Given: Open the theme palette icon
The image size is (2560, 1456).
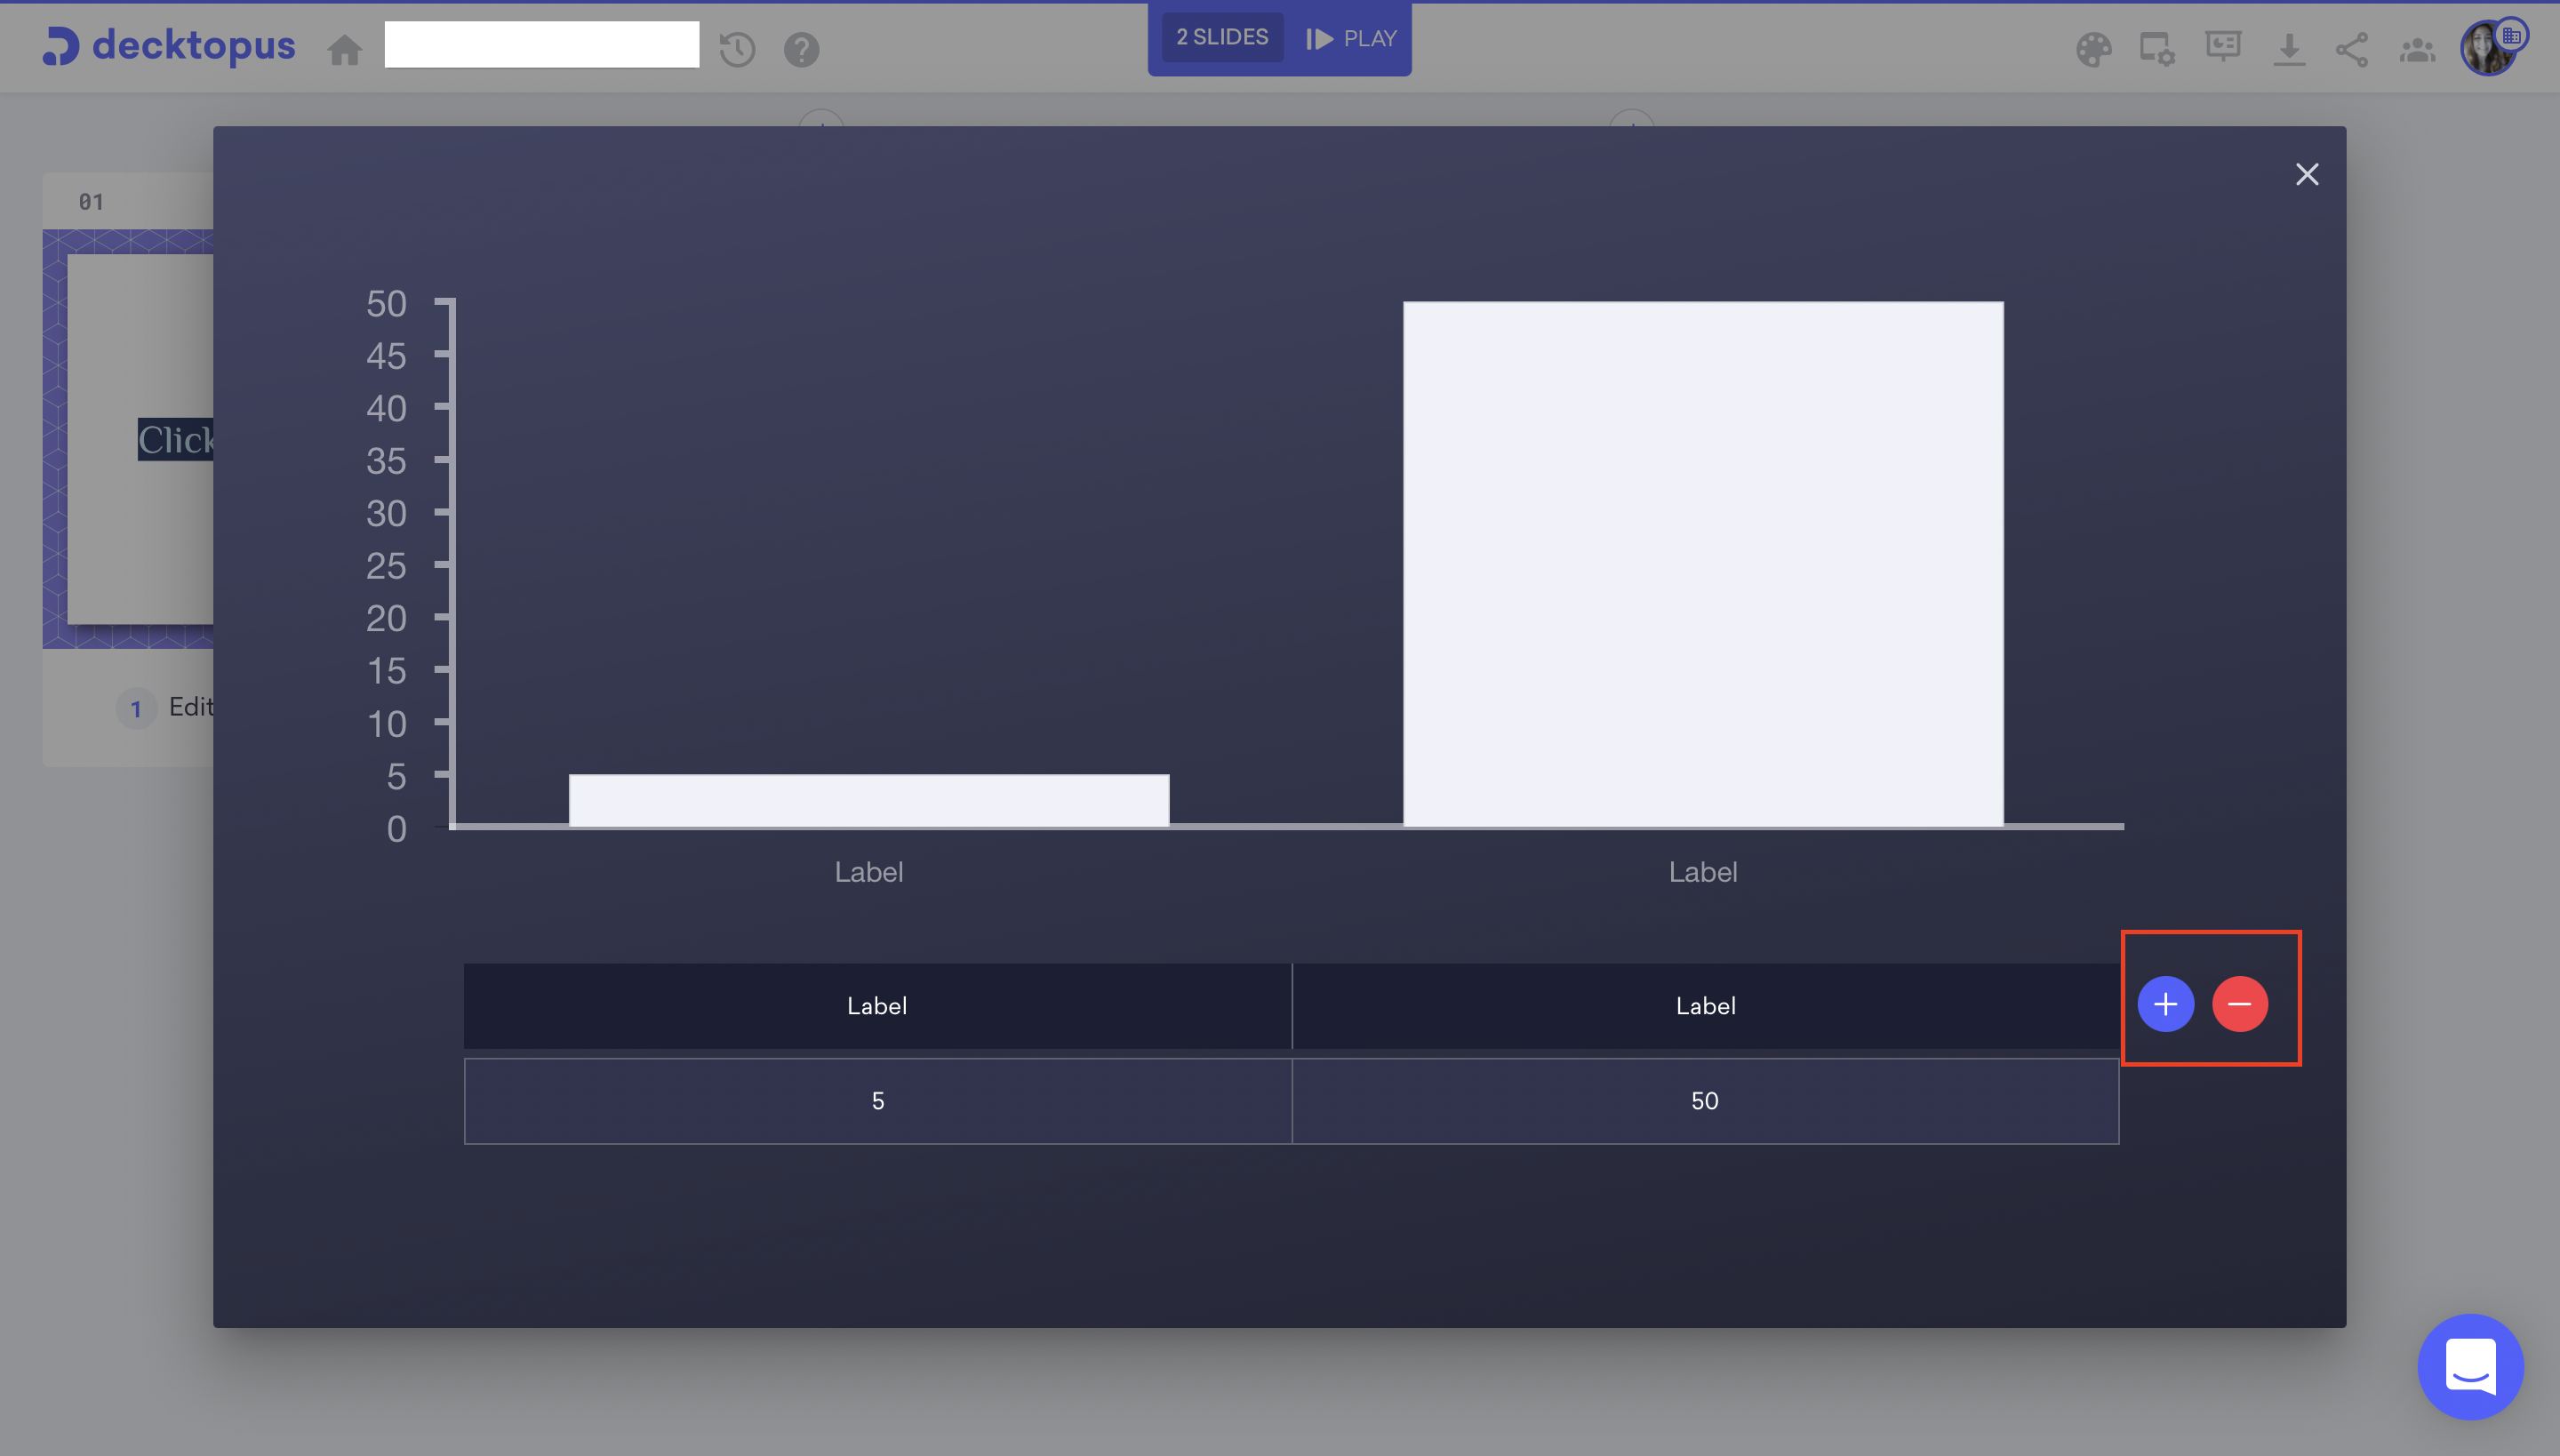Looking at the screenshot, I should 2093,49.
